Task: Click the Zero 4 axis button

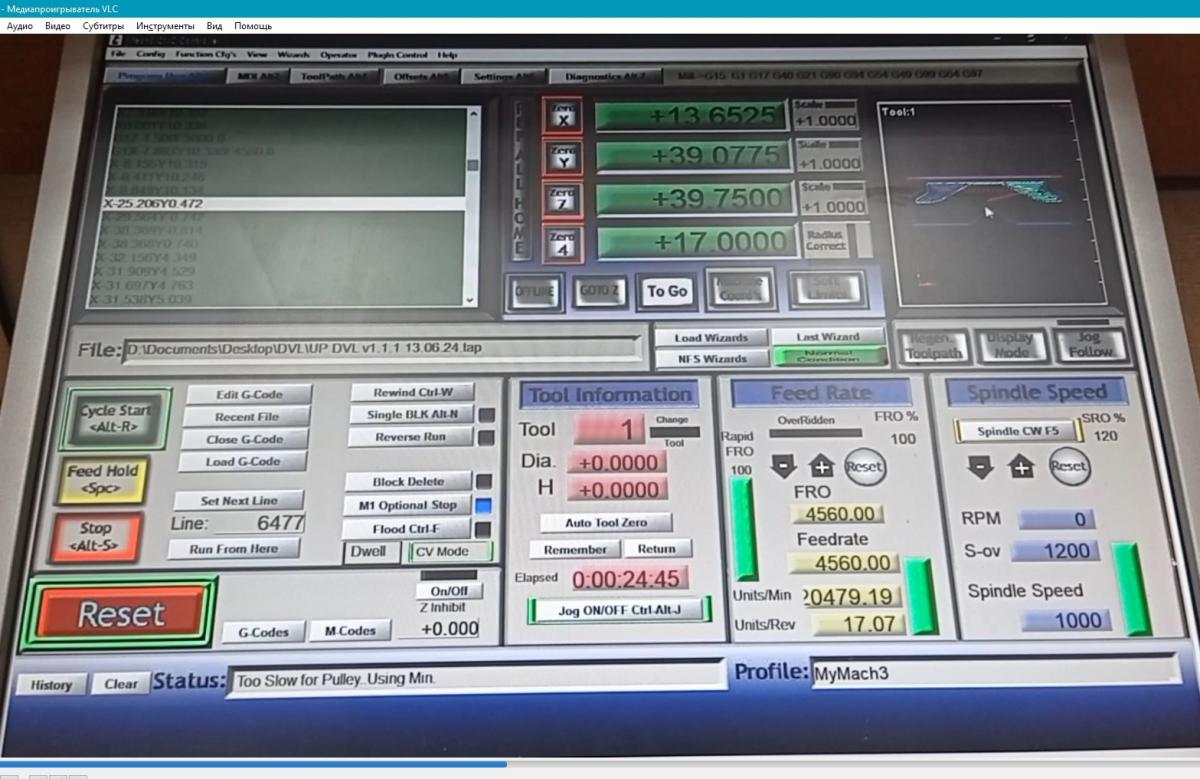Action: [x=562, y=244]
